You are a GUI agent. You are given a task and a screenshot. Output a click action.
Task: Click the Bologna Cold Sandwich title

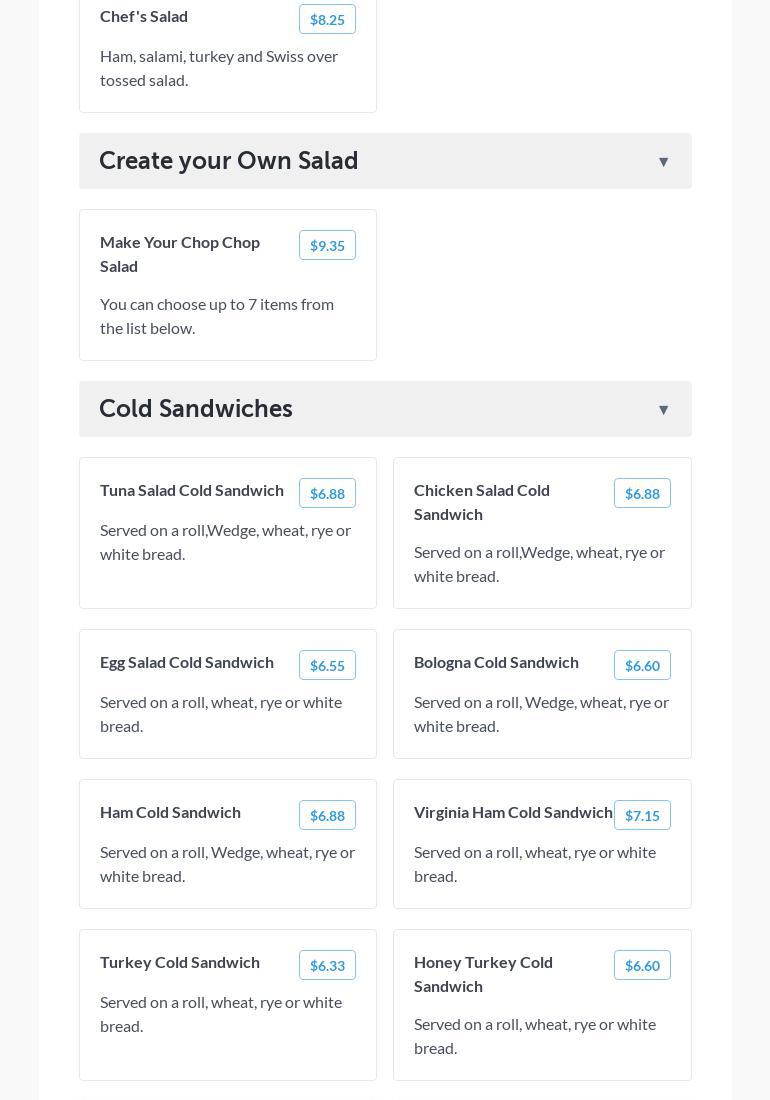coord(496,662)
